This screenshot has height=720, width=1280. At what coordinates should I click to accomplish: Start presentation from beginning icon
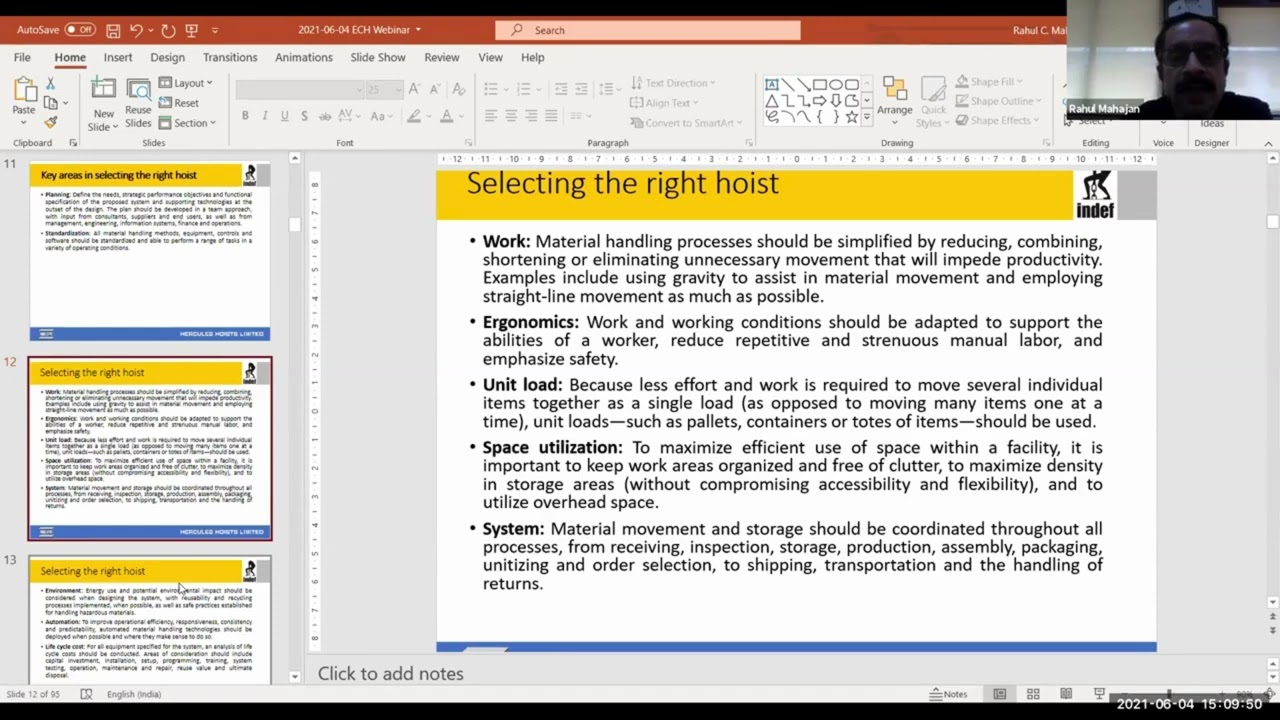[192, 30]
